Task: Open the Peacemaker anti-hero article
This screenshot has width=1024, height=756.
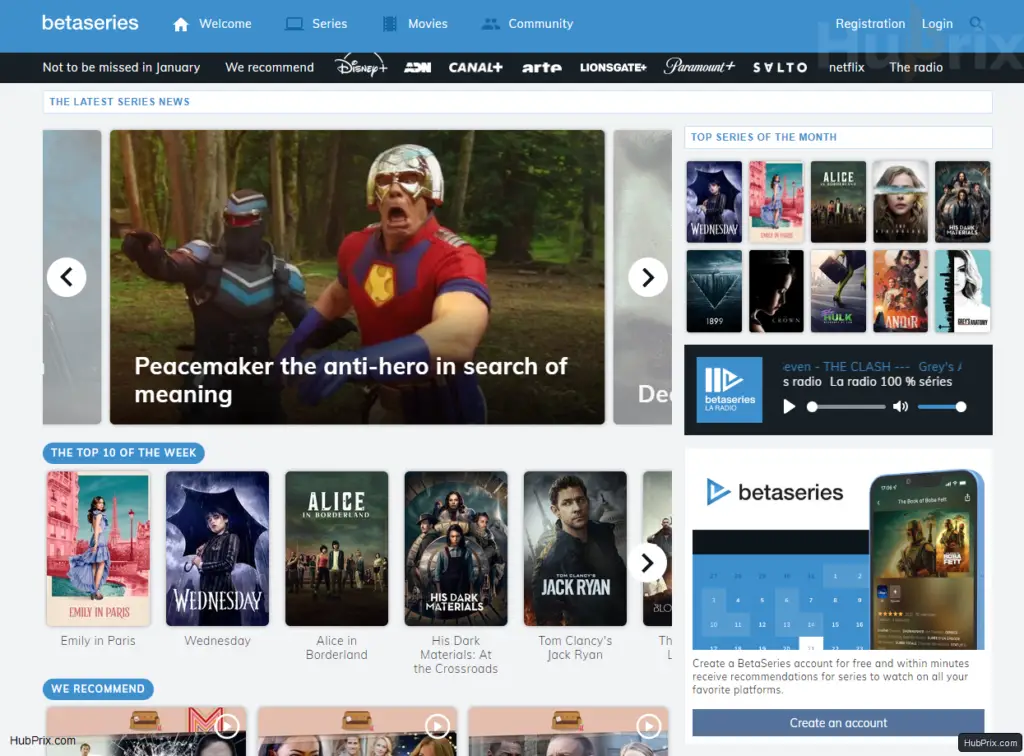Action: point(357,277)
